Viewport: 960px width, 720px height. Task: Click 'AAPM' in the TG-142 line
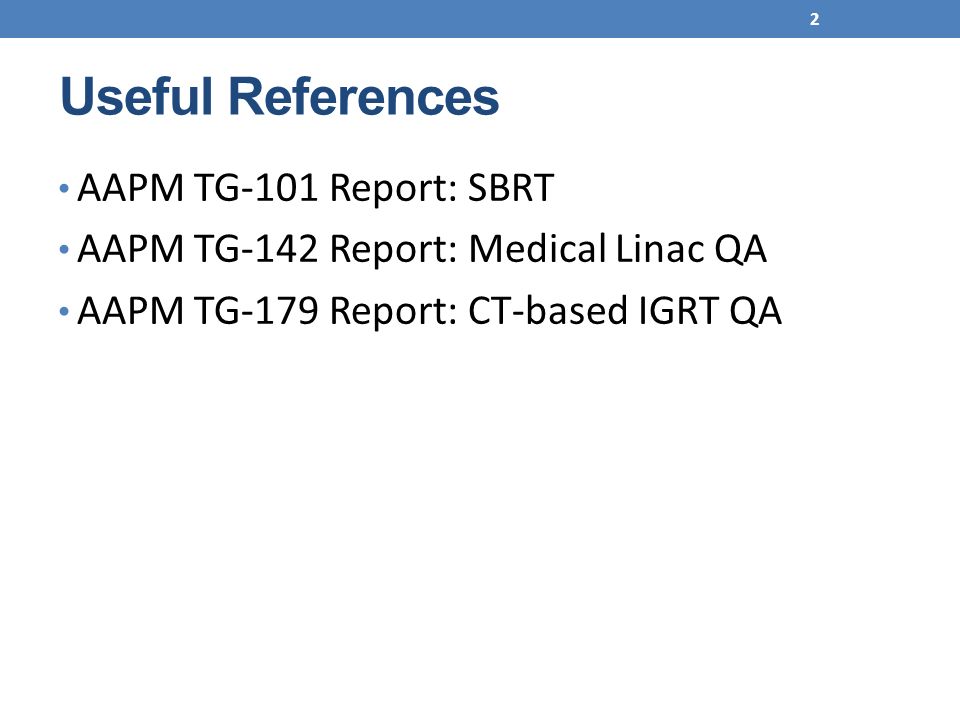(130, 249)
